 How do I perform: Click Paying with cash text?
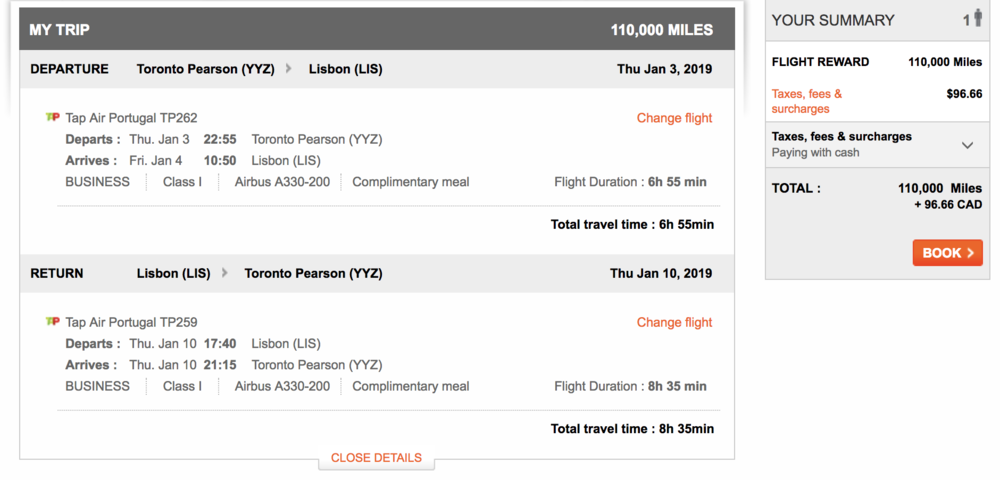pos(815,153)
